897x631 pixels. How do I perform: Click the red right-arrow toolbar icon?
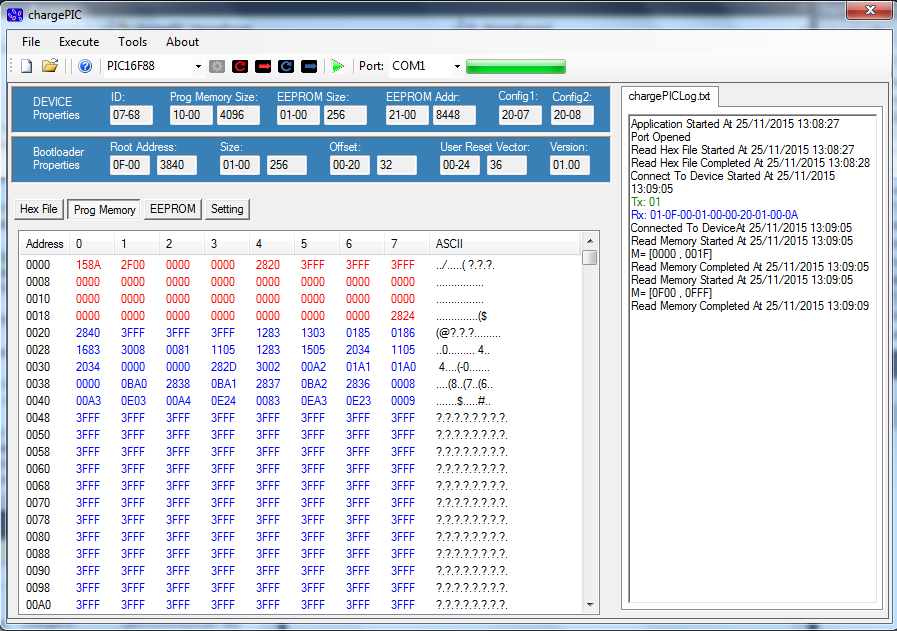click(x=263, y=66)
